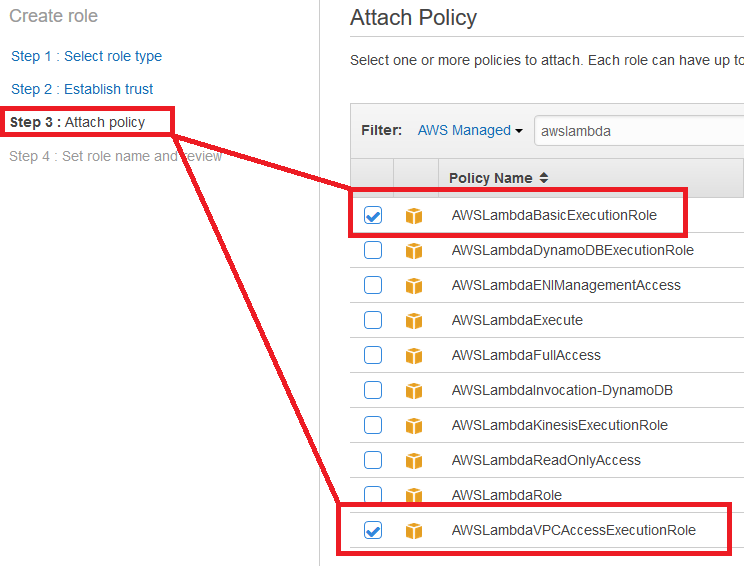Image resolution: width=744 pixels, height=566 pixels.
Task: Click the AWSLambdaKinesisExecutionRole policy box icon
Action: click(414, 426)
